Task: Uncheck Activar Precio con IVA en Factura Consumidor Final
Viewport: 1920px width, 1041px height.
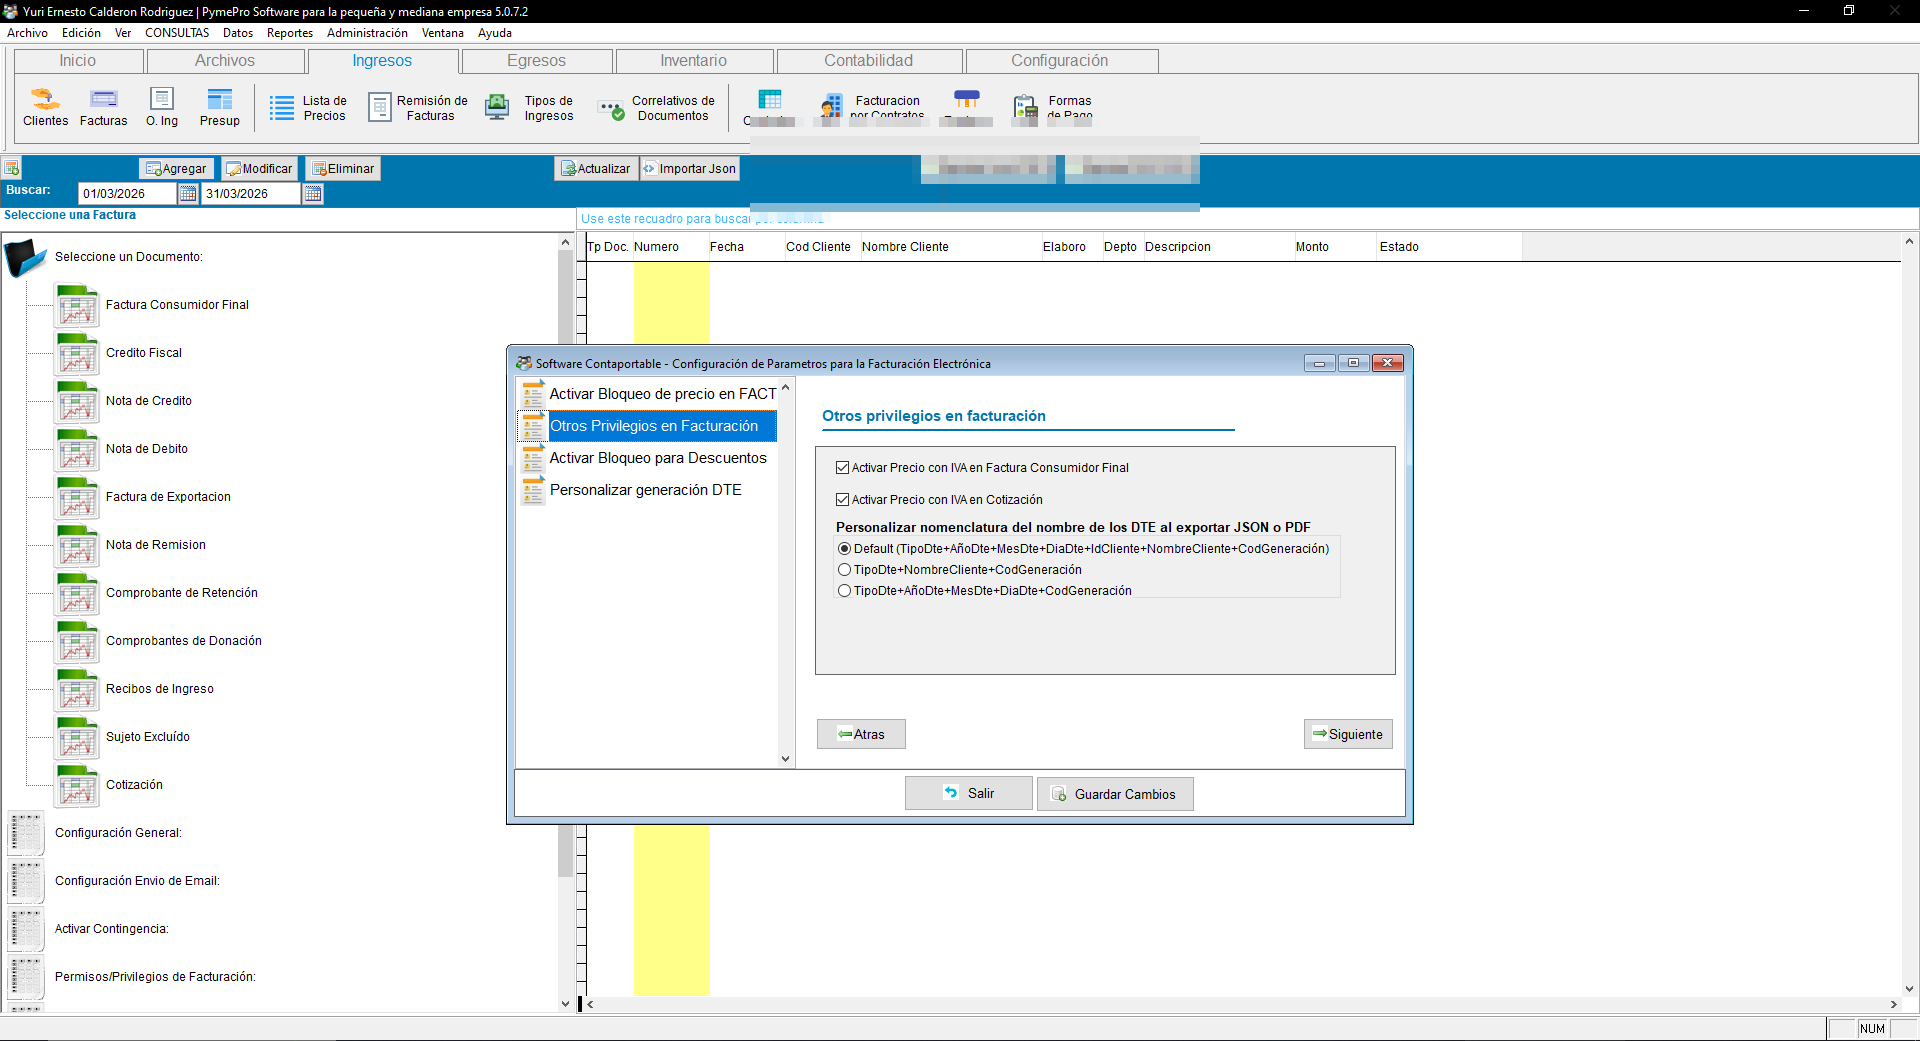Action: (x=842, y=468)
